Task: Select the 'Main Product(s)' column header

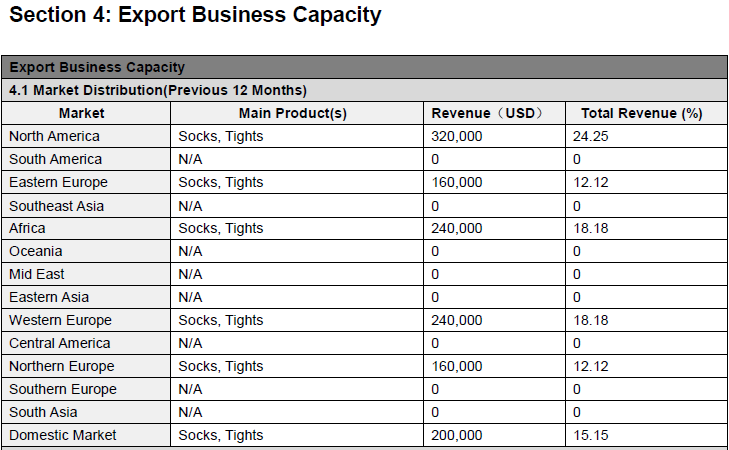Action: [293, 113]
